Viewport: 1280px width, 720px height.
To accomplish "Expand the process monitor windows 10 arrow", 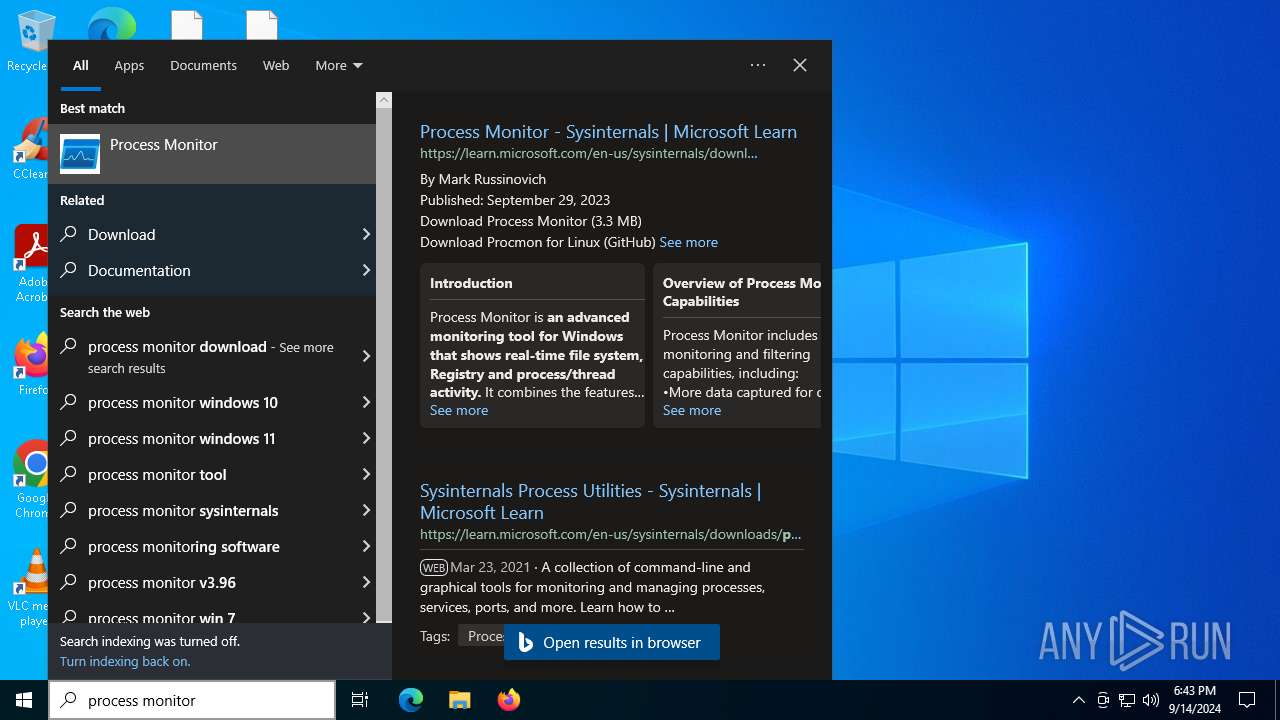I will 366,402.
